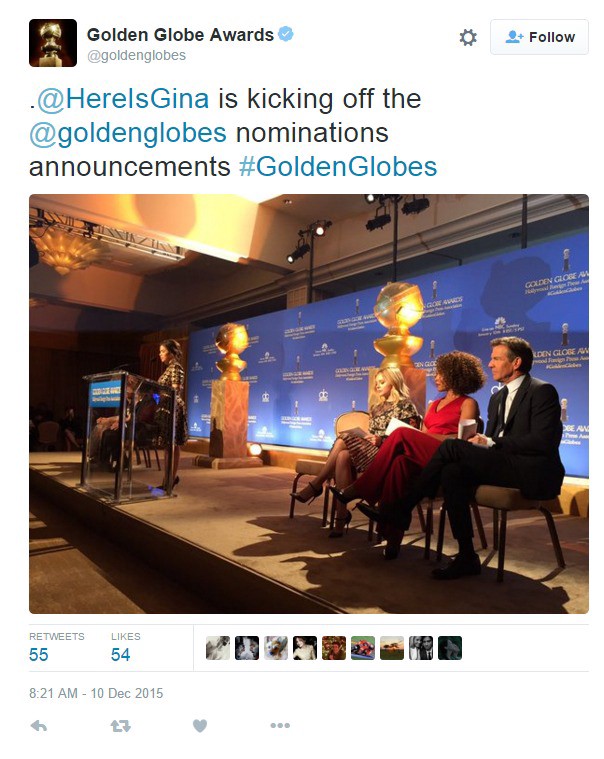Open the @HereIsGina mention link

[x=123, y=99]
